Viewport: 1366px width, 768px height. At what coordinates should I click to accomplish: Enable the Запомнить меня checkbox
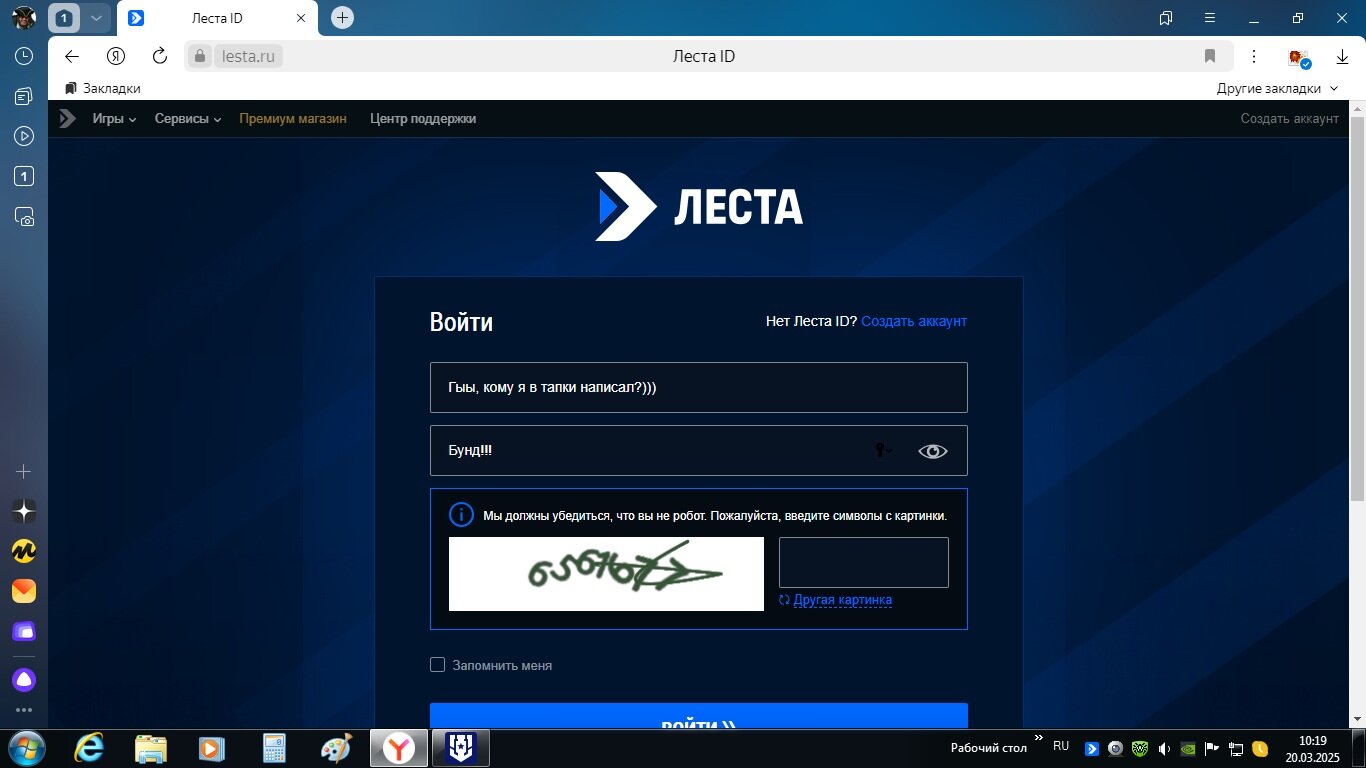(x=437, y=665)
